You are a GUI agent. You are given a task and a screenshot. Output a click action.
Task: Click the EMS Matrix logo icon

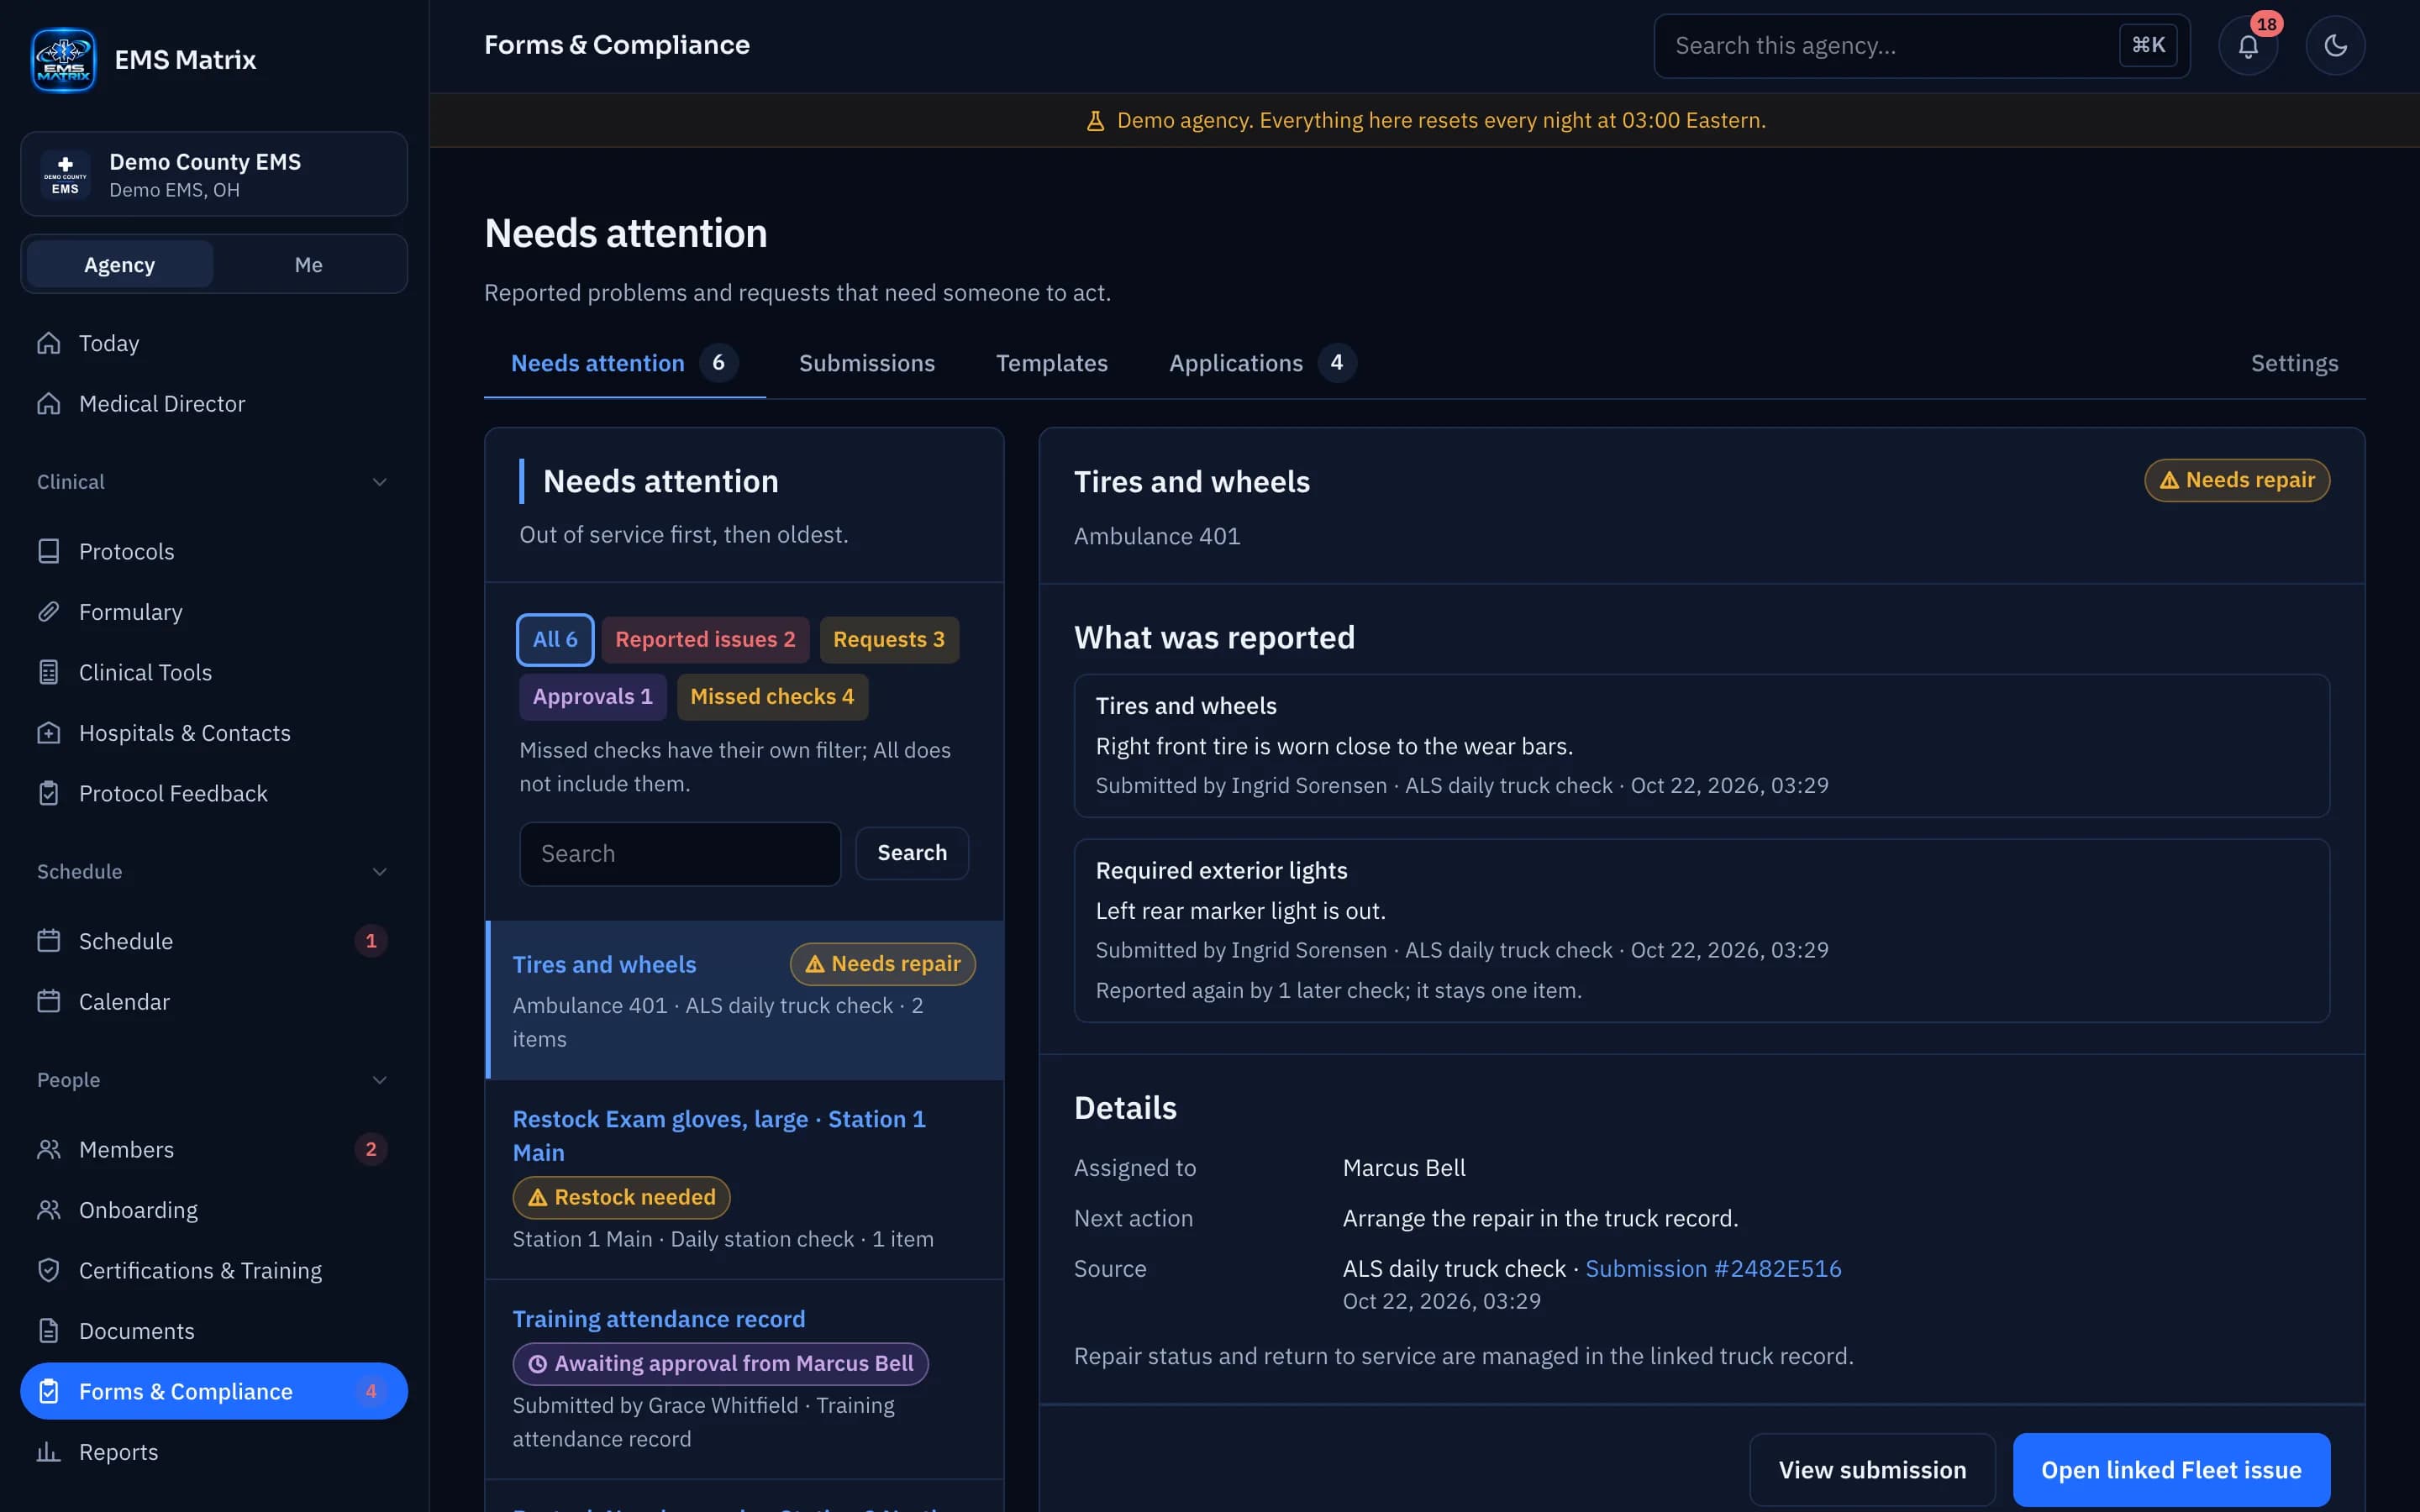point(63,60)
